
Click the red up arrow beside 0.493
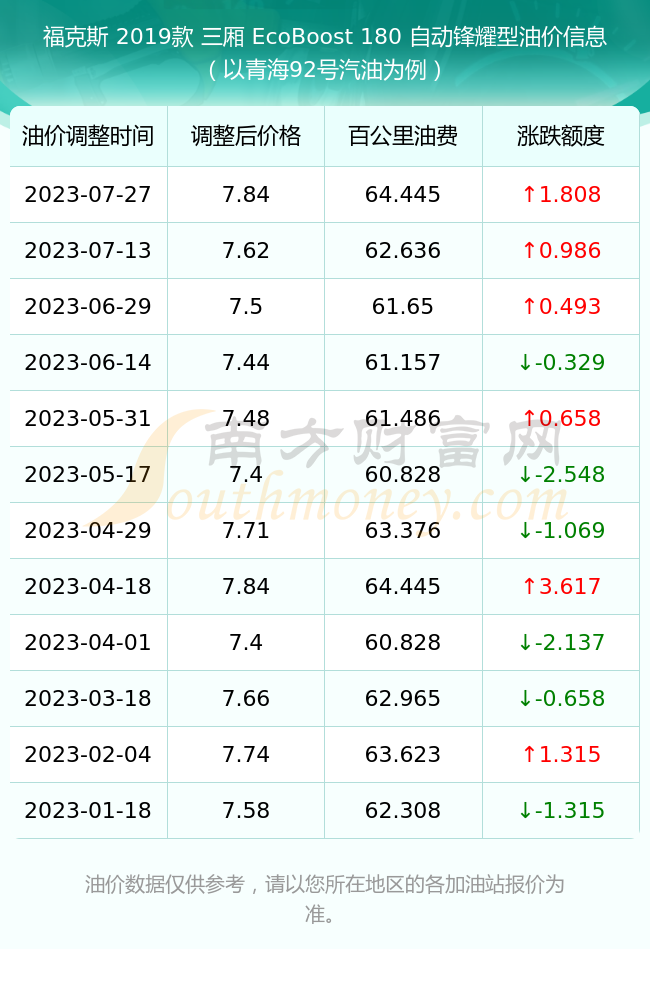[x=529, y=307]
